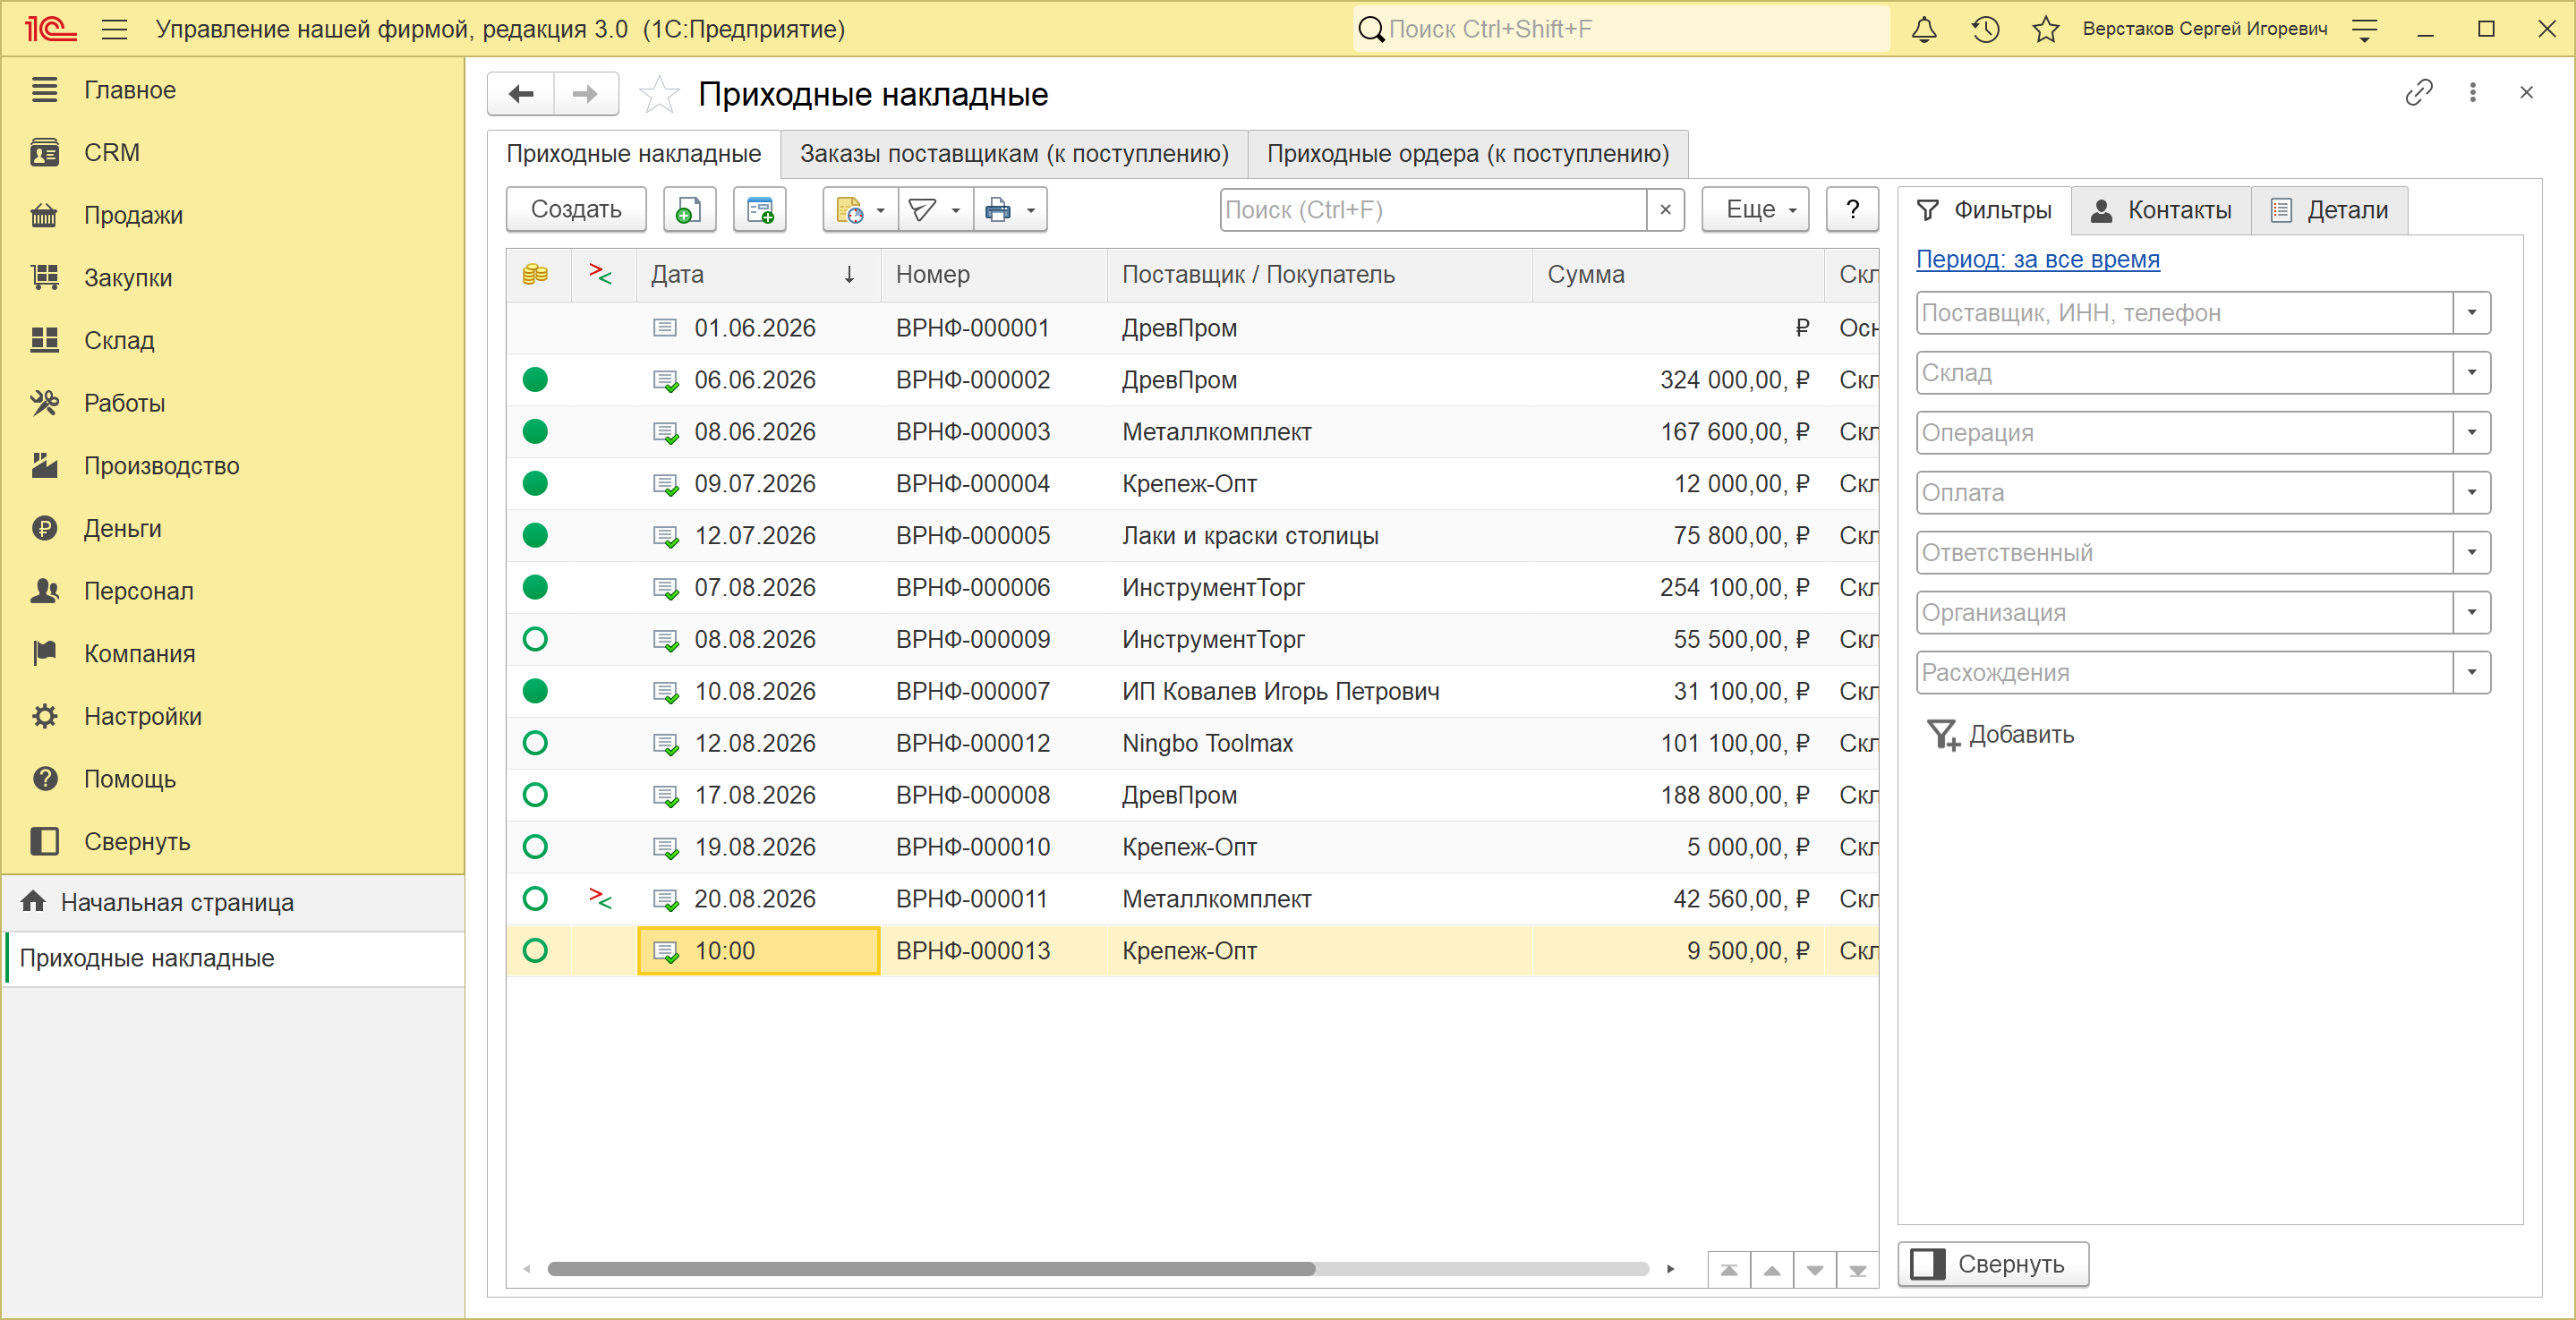Open the Производство section
This screenshot has height=1320, width=2576.
click(x=161, y=466)
